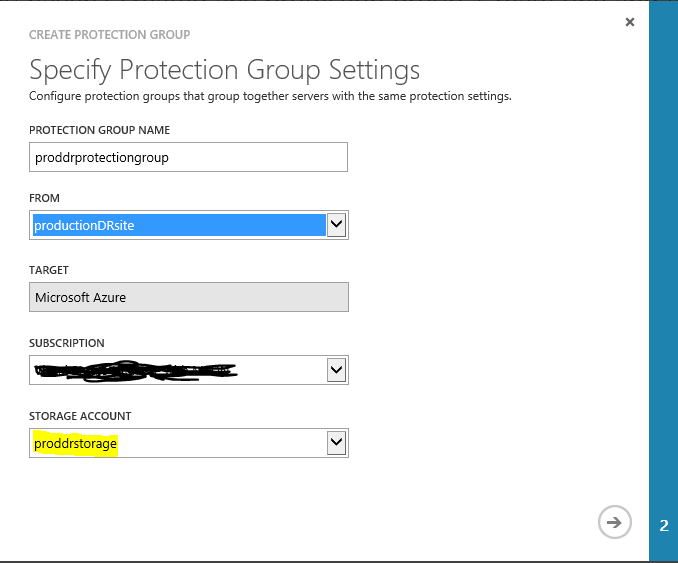Expand the Storage Account dropdown arrow

tap(337, 443)
